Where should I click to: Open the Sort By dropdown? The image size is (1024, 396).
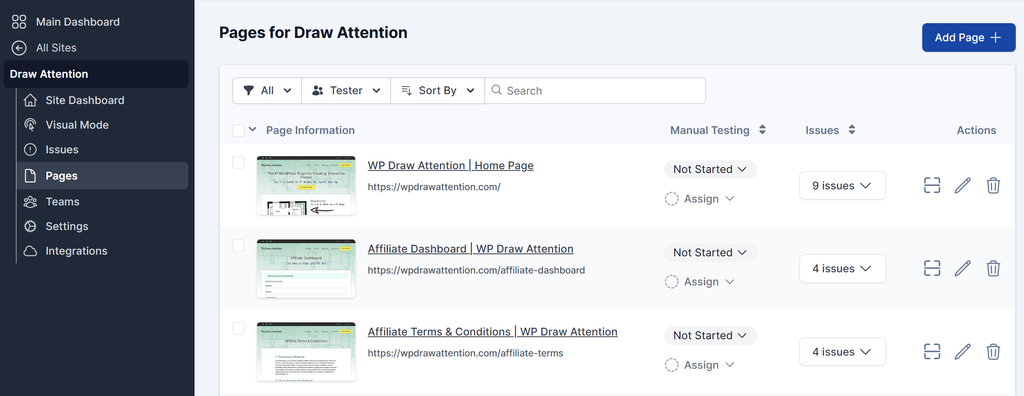(x=438, y=90)
